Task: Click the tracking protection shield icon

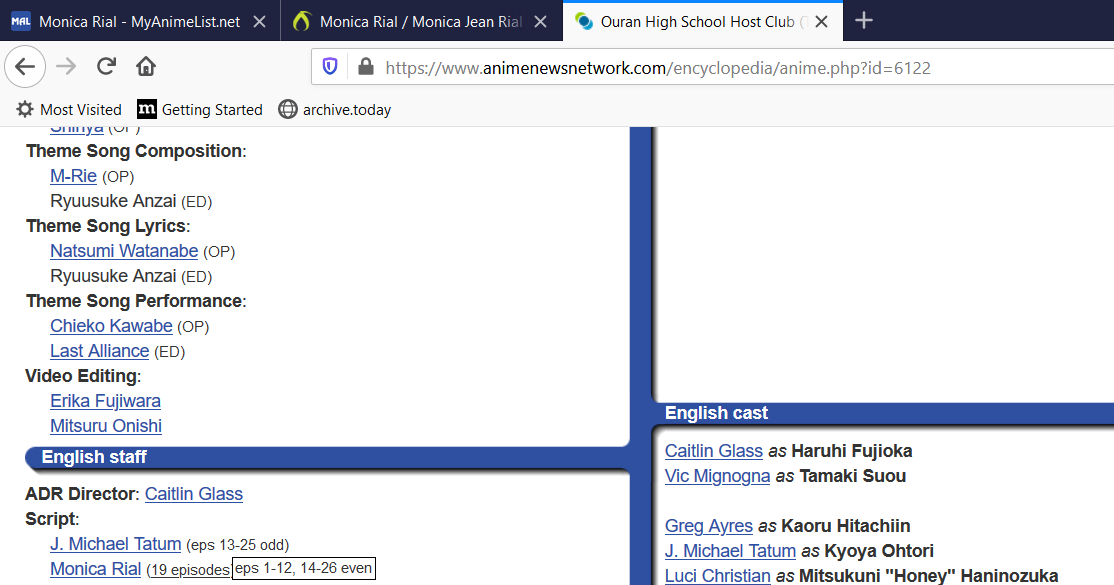Action: [x=330, y=67]
